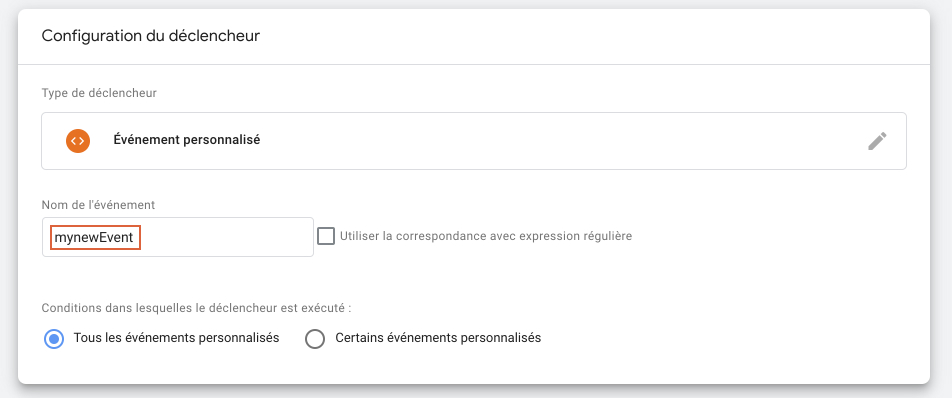Click the "Certains événements personnalisés" label text
This screenshot has height=398, width=952.
[438, 338]
